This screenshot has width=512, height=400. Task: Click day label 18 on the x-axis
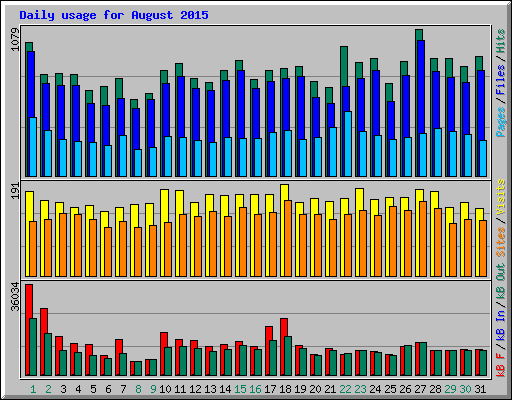point(285,389)
